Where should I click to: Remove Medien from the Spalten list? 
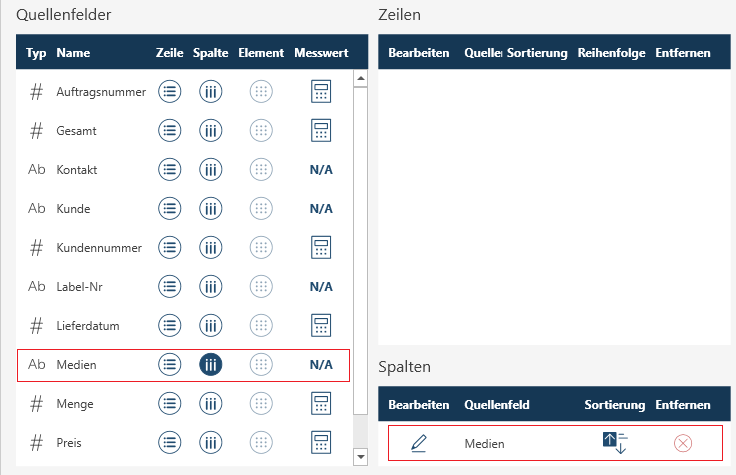[683, 443]
